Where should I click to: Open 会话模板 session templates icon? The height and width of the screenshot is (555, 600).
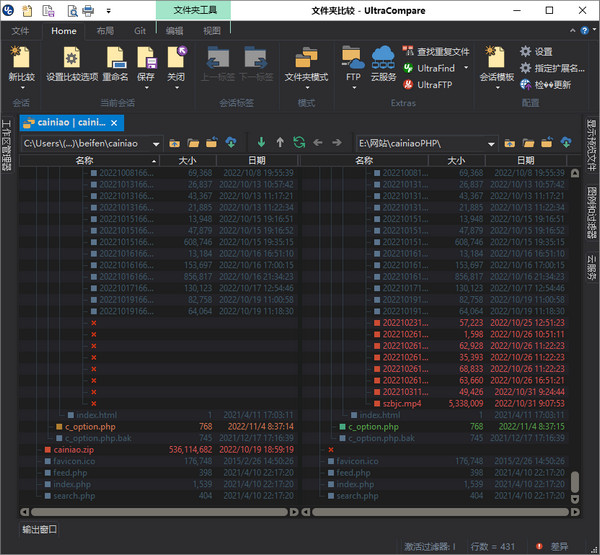click(496, 57)
